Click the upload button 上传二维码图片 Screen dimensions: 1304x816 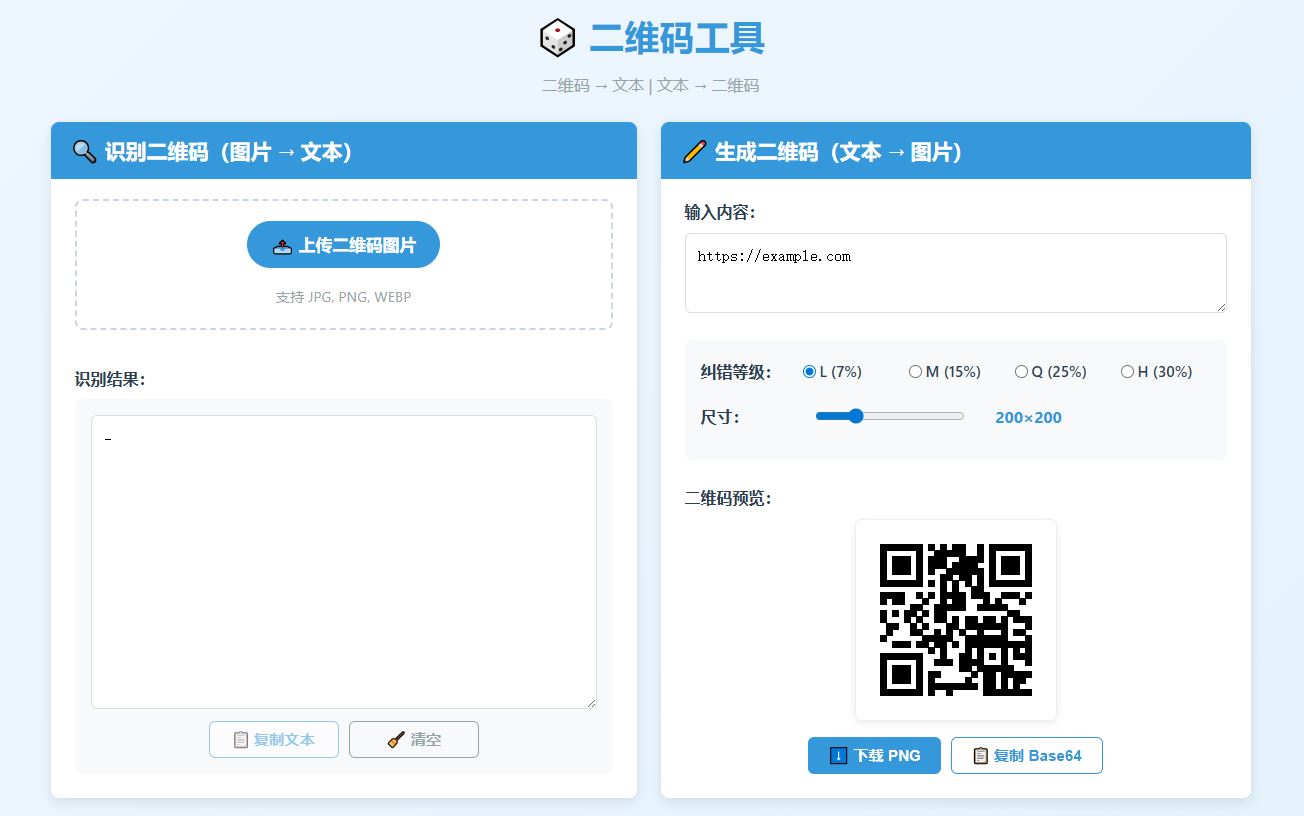click(x=343, y=245)
